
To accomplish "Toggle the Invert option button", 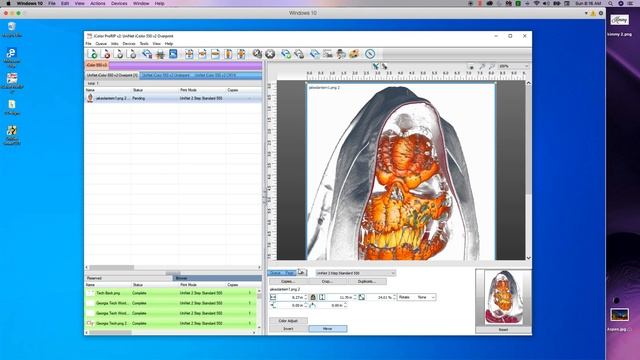I will tap(288, 329).
